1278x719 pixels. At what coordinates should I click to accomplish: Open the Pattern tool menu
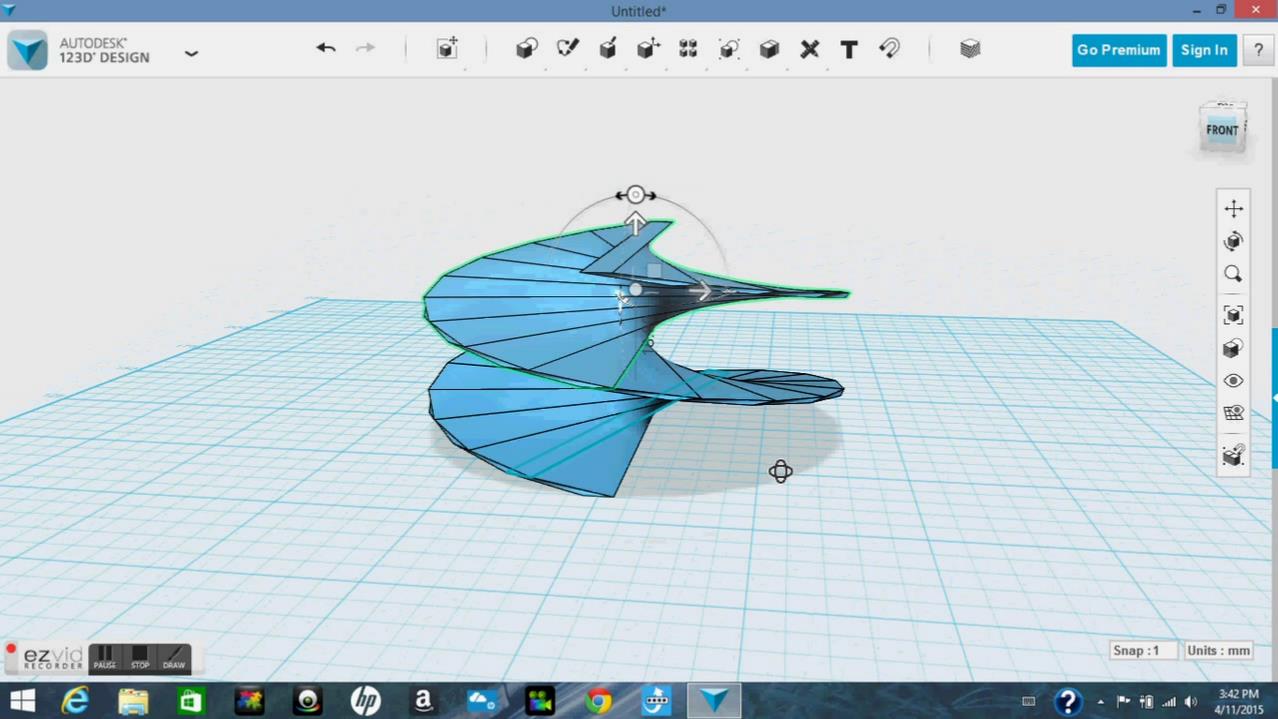[688, 49]
